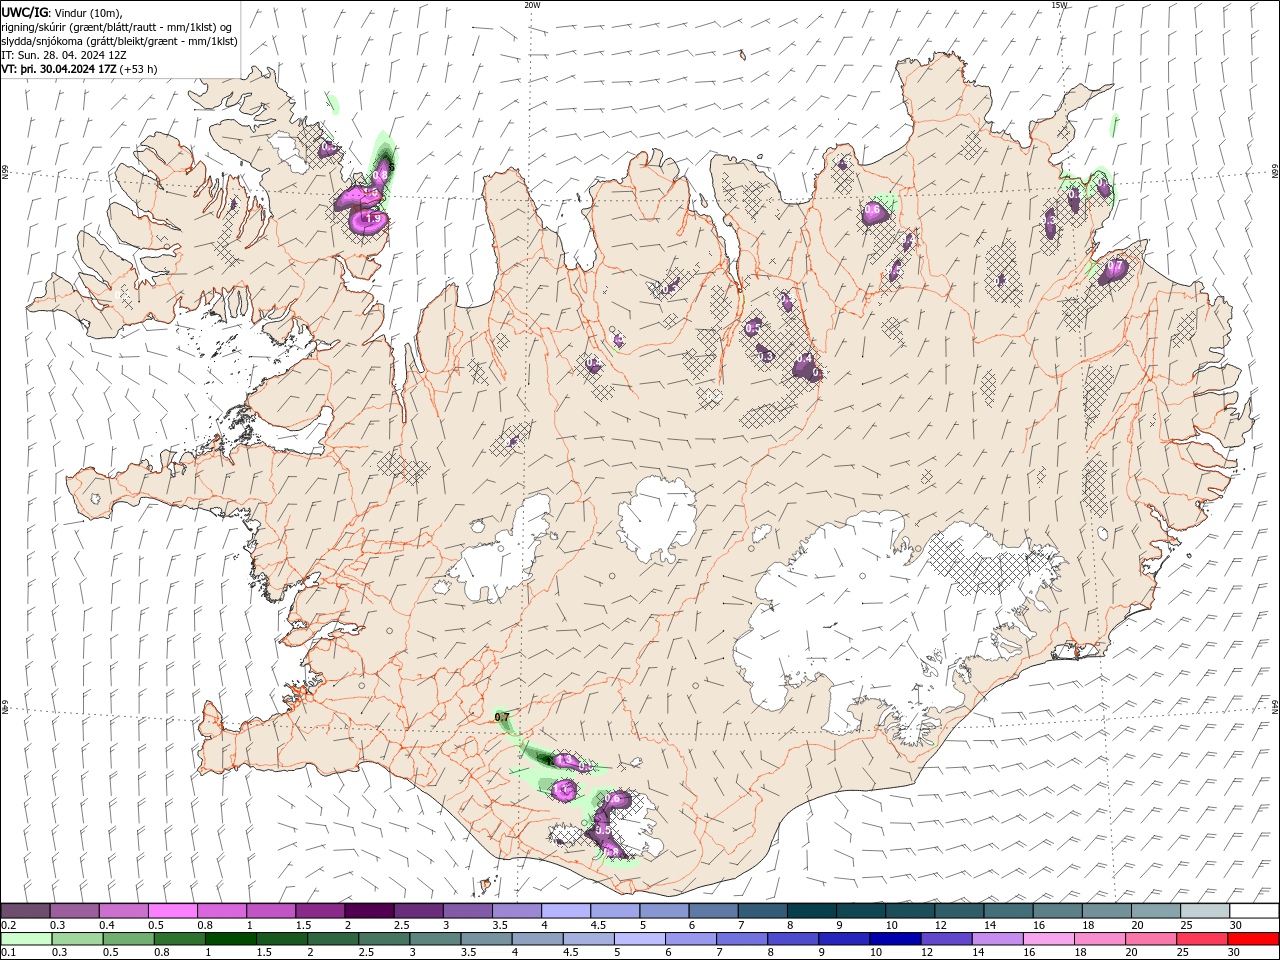This screenshot has height=960, width=1280.
Task: Pick the light grey snow swatch between 25 and 30
Action: click(x=1205, y=910)
